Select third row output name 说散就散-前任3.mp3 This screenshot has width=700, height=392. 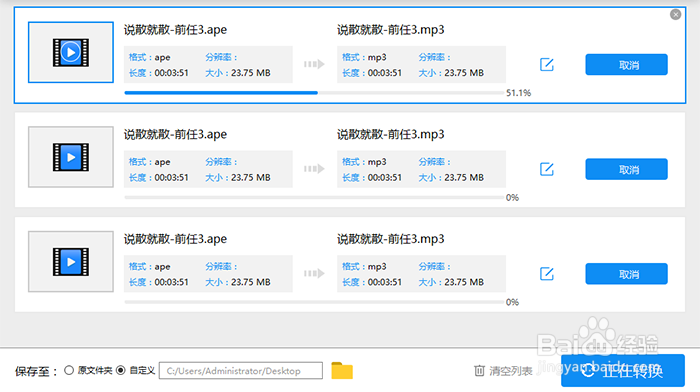pyautogui.click(x=391, y=239)
